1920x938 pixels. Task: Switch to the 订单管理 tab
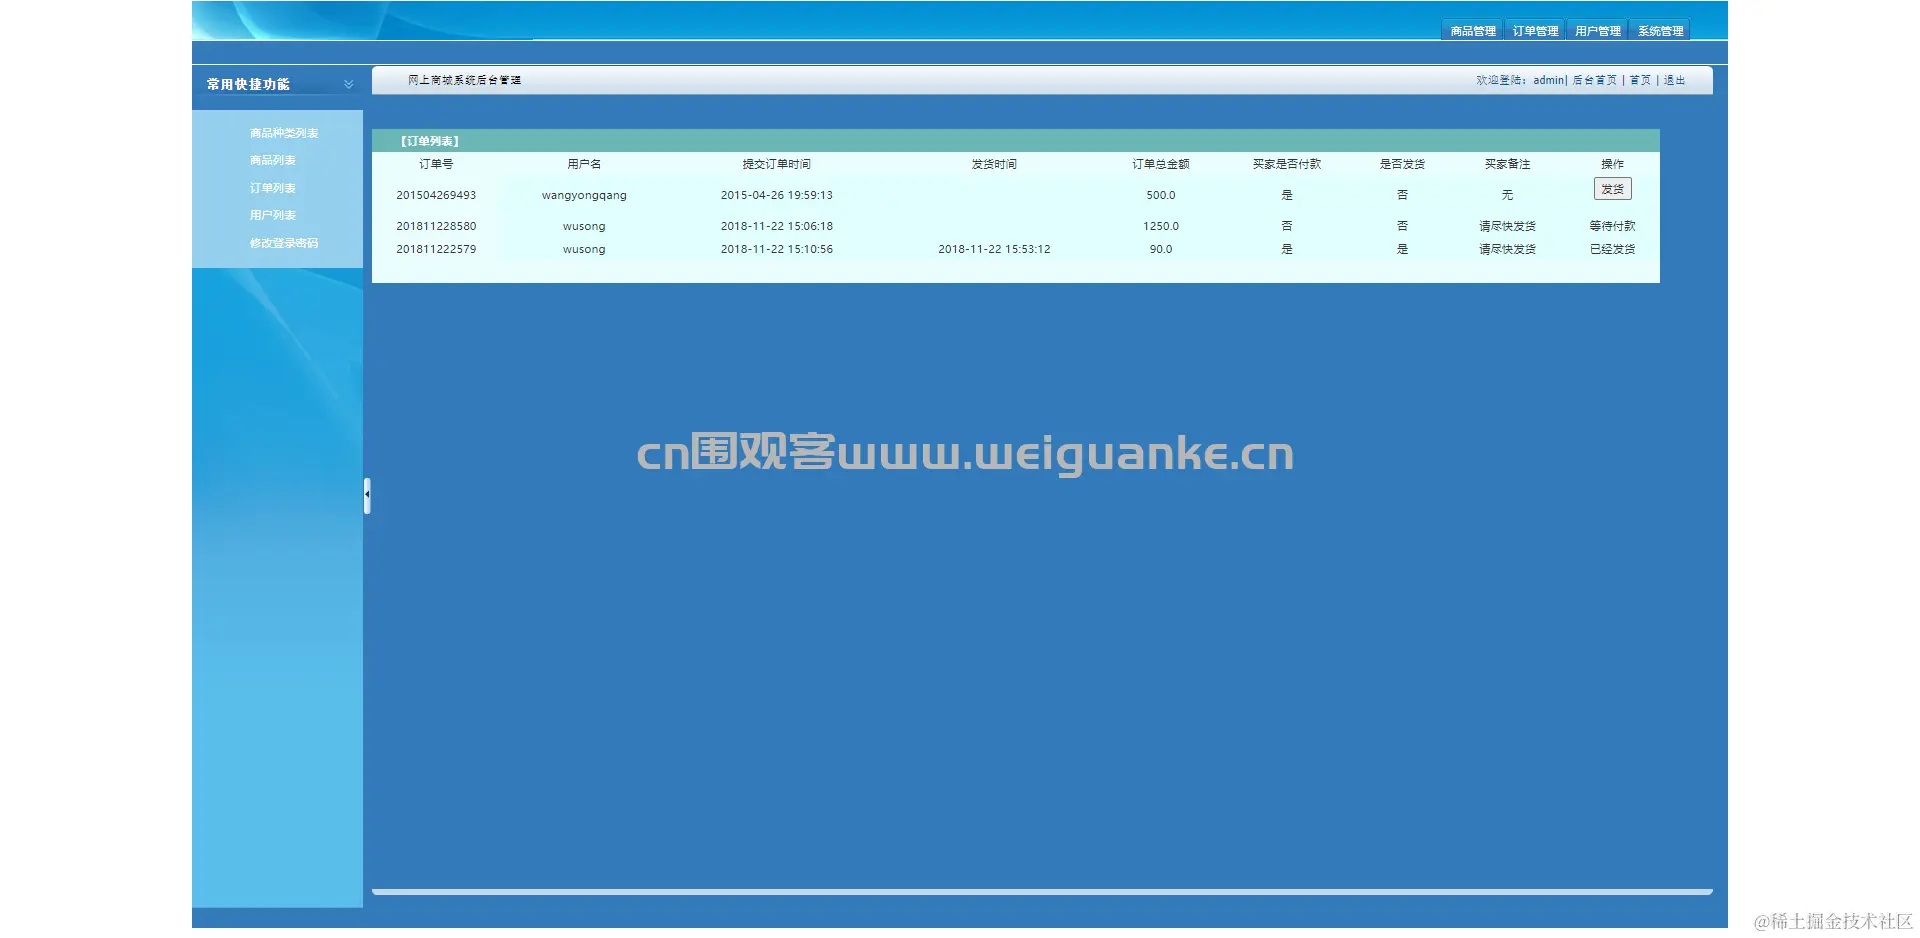click(x=1535, y=31)
